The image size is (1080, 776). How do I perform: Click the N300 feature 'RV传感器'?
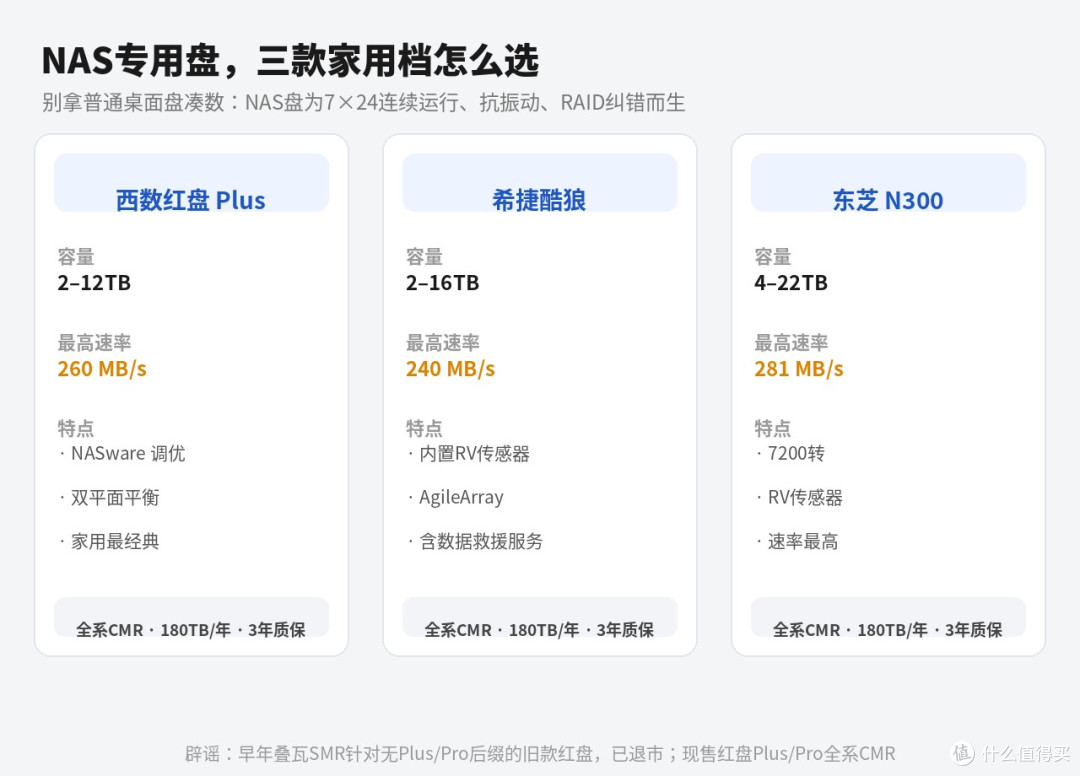point(805,498)
